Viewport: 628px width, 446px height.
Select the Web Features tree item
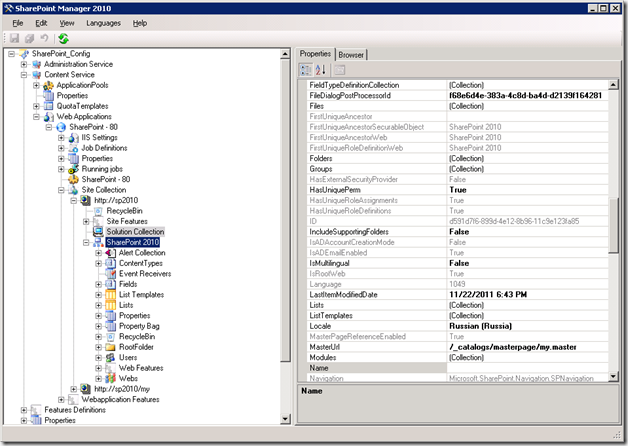(x=141, y=368)
